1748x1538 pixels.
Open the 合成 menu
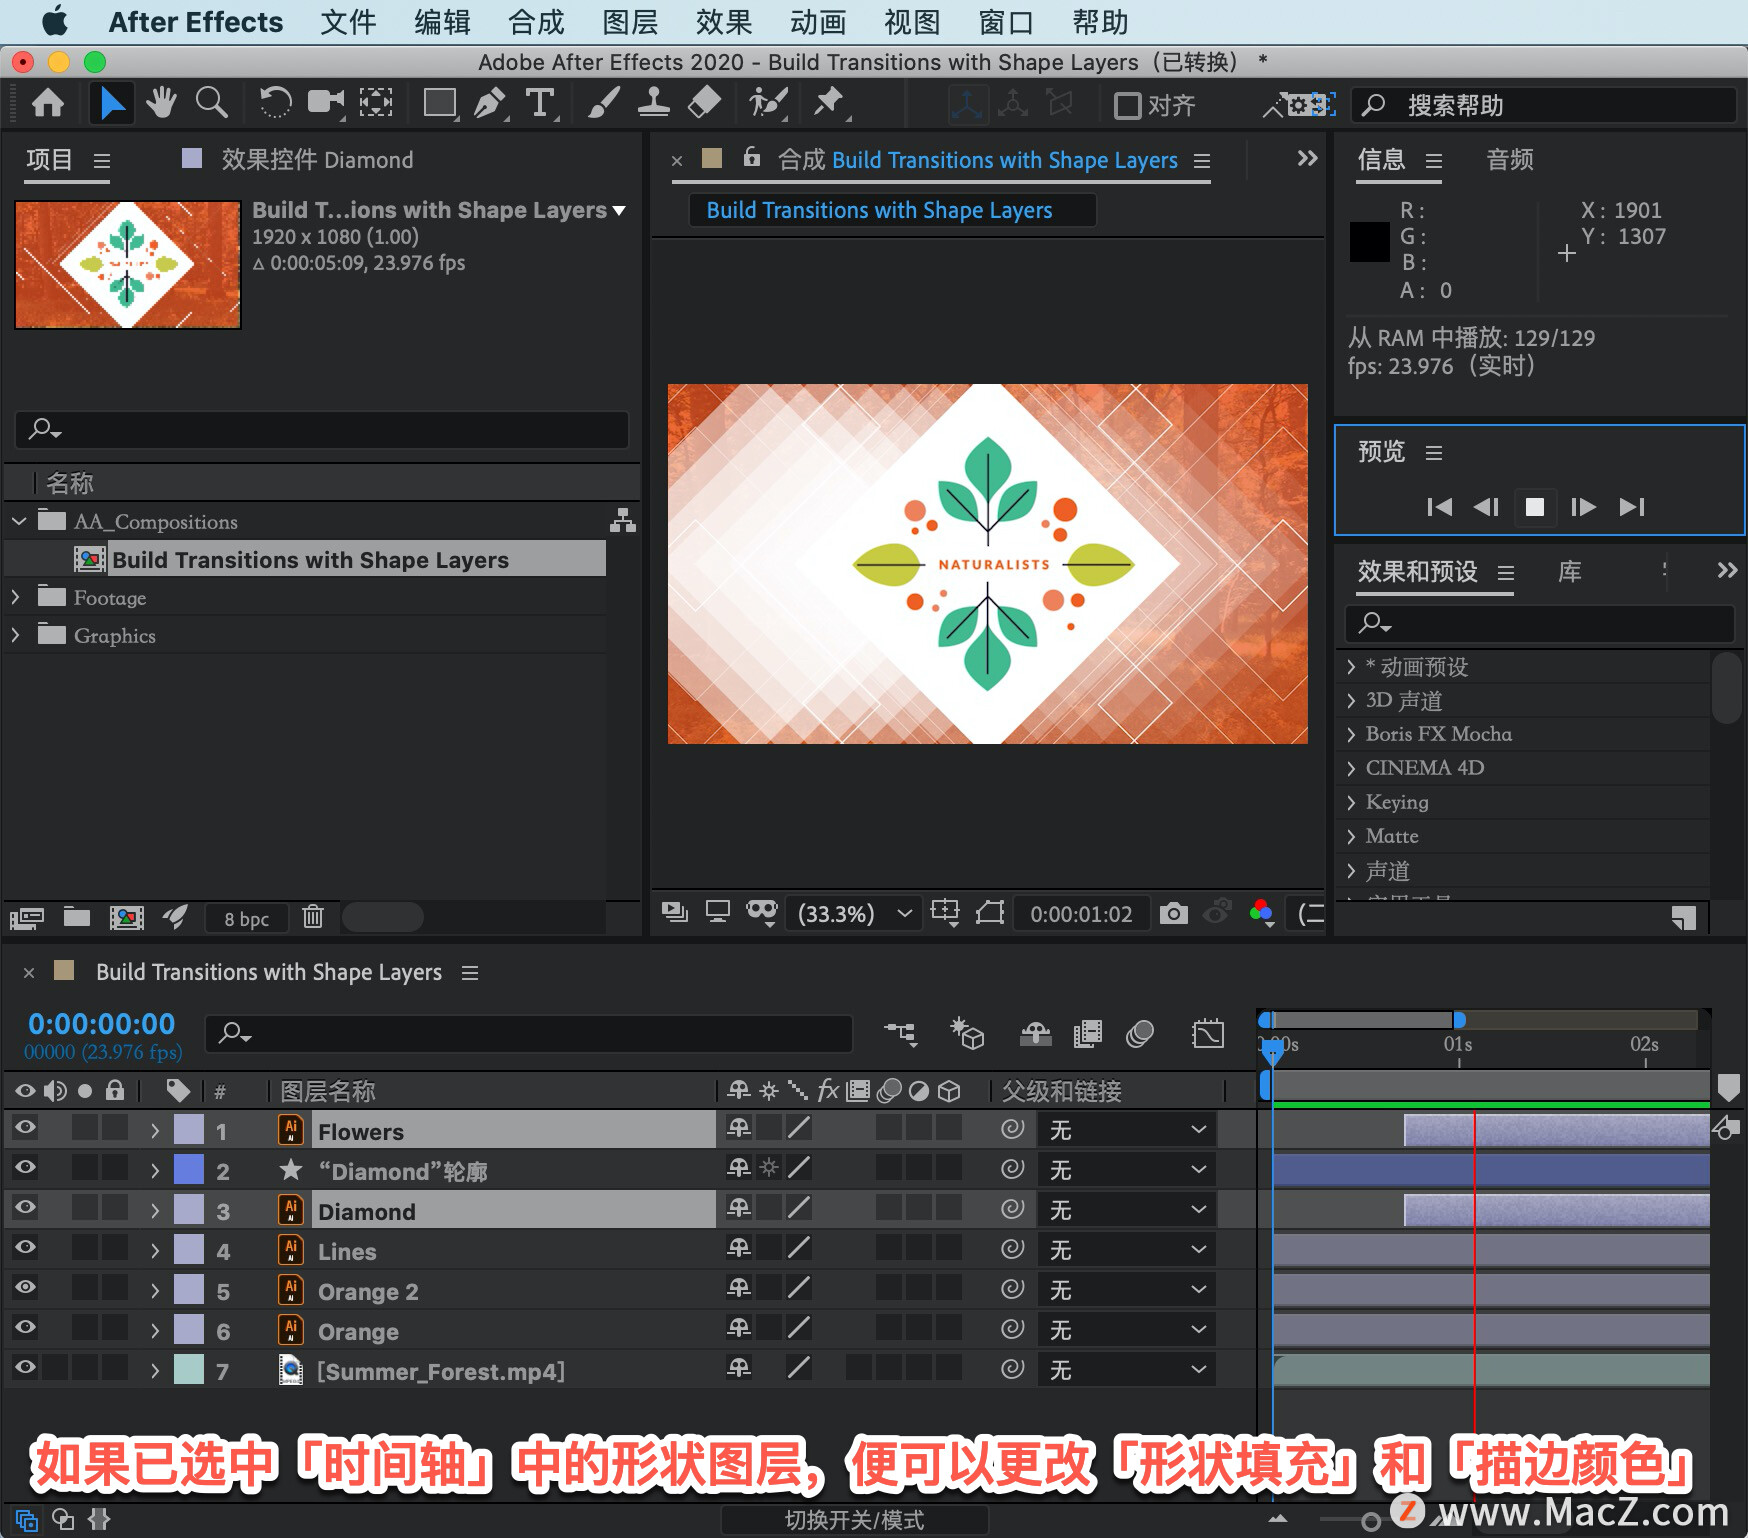point(536,22)
